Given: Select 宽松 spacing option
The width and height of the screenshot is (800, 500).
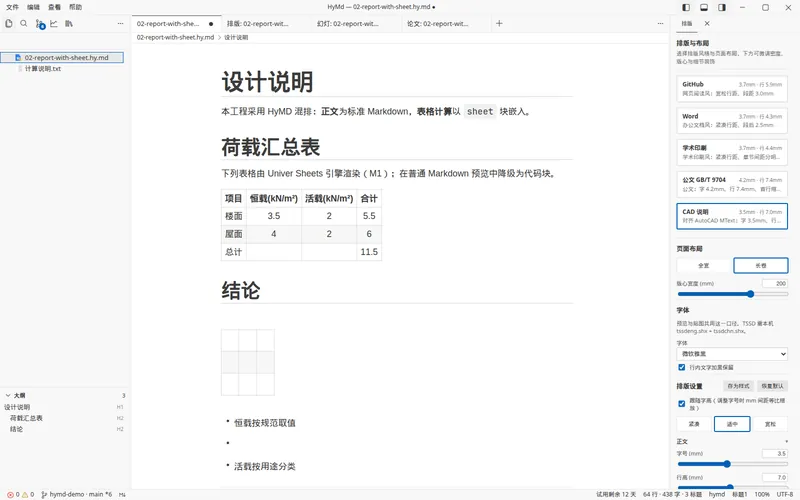Looking at the screenshot, I should coord(770,424).
